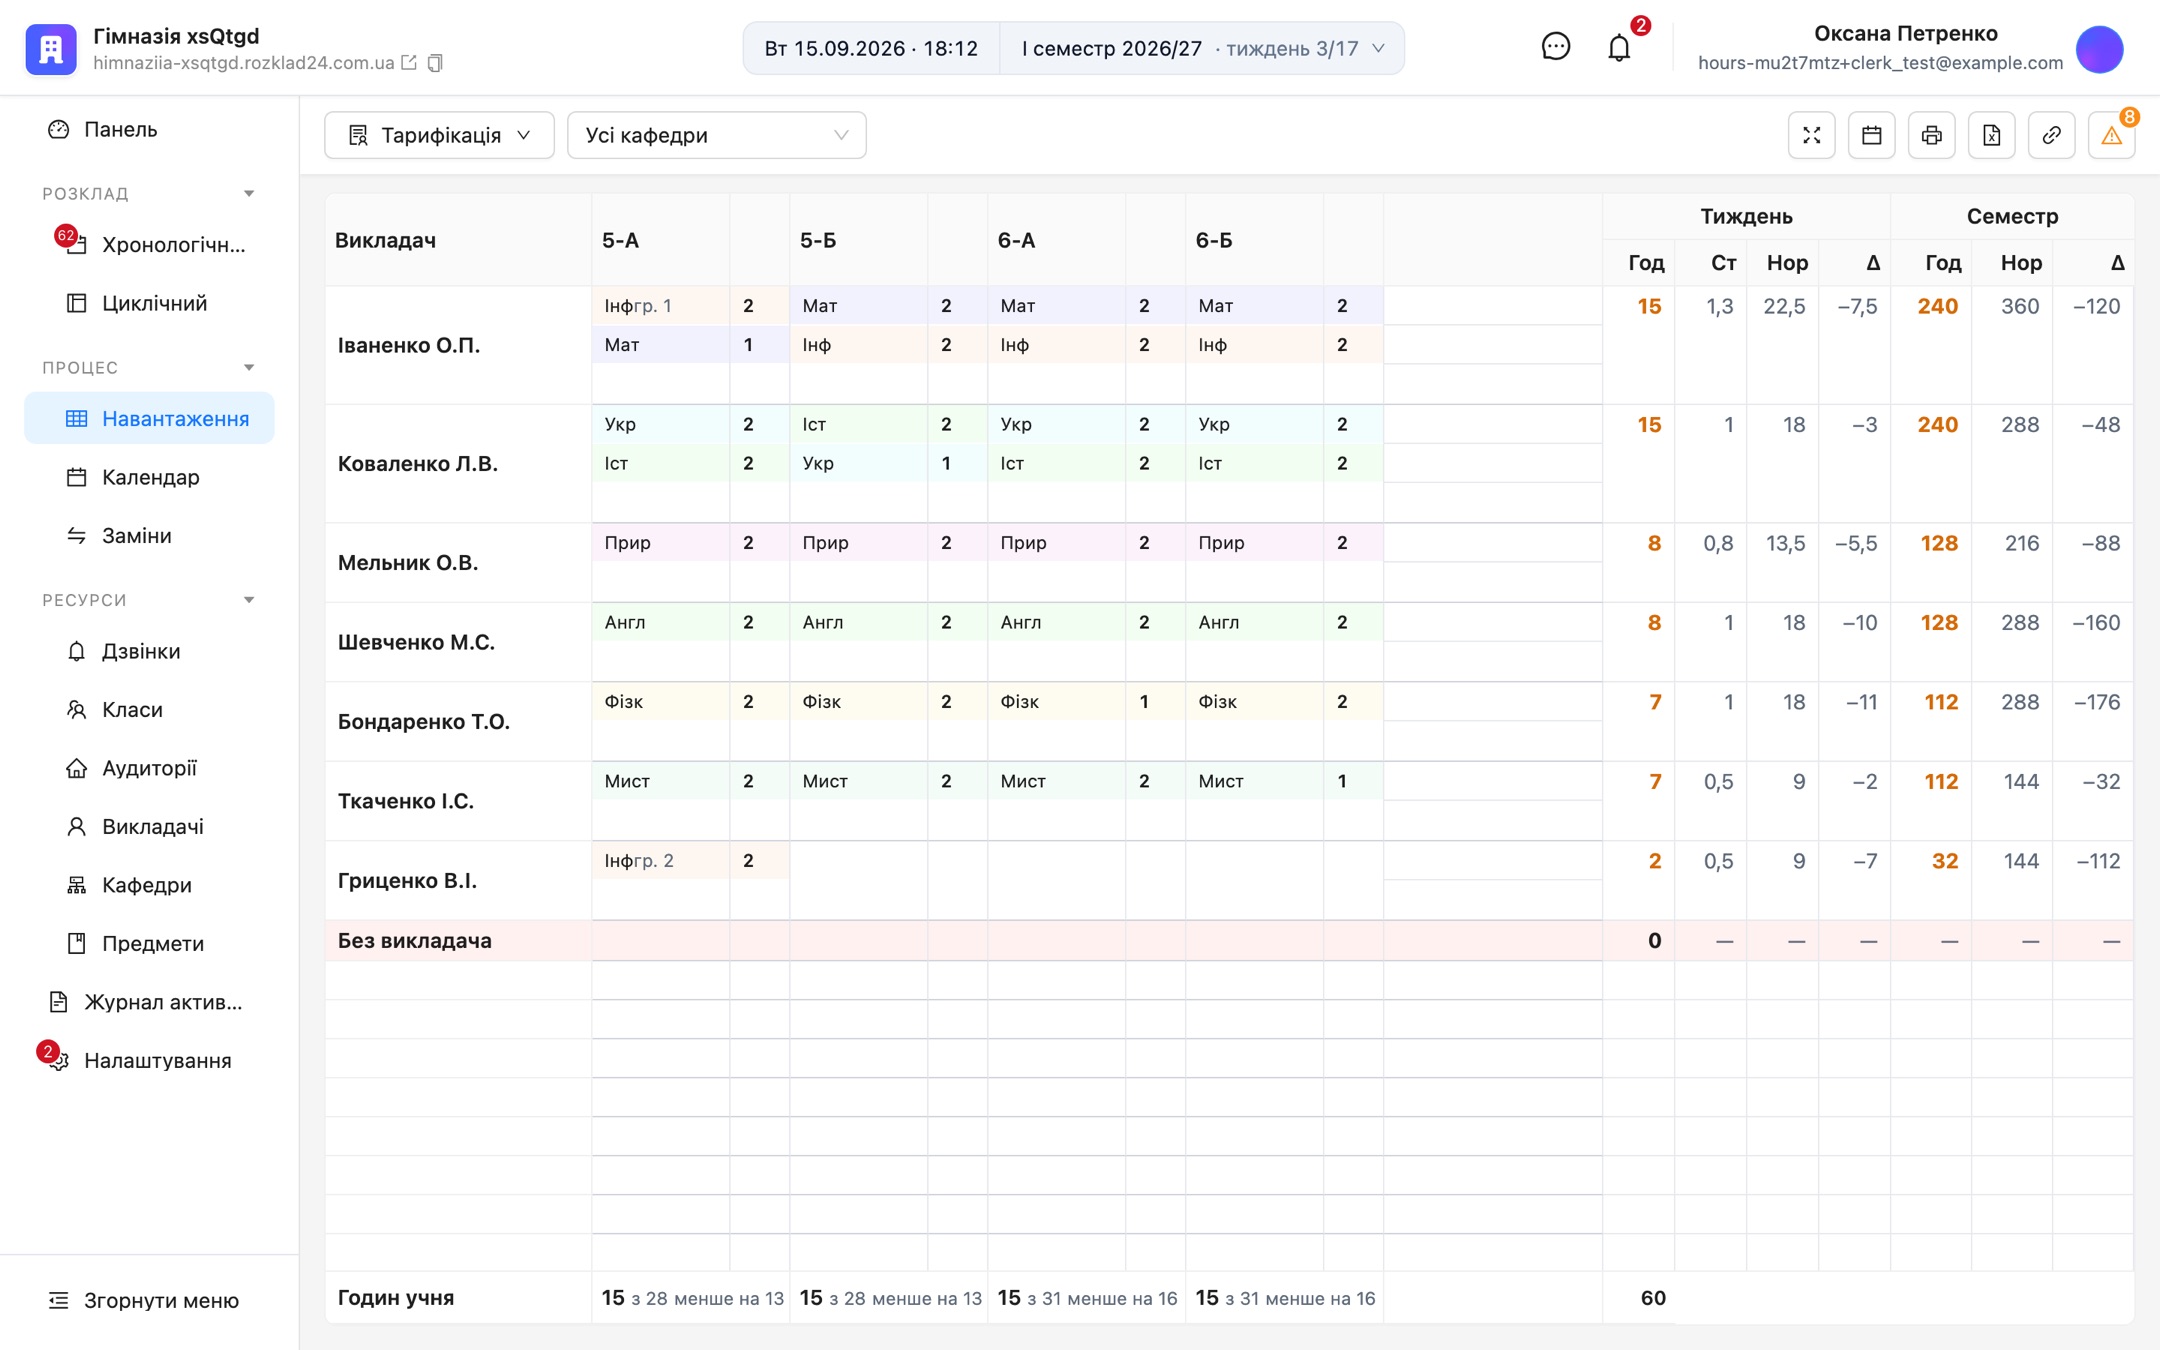Screen dimensions: 2160x1350
Task: Export table to Excel file icon
Action: tap(1991, 135)
